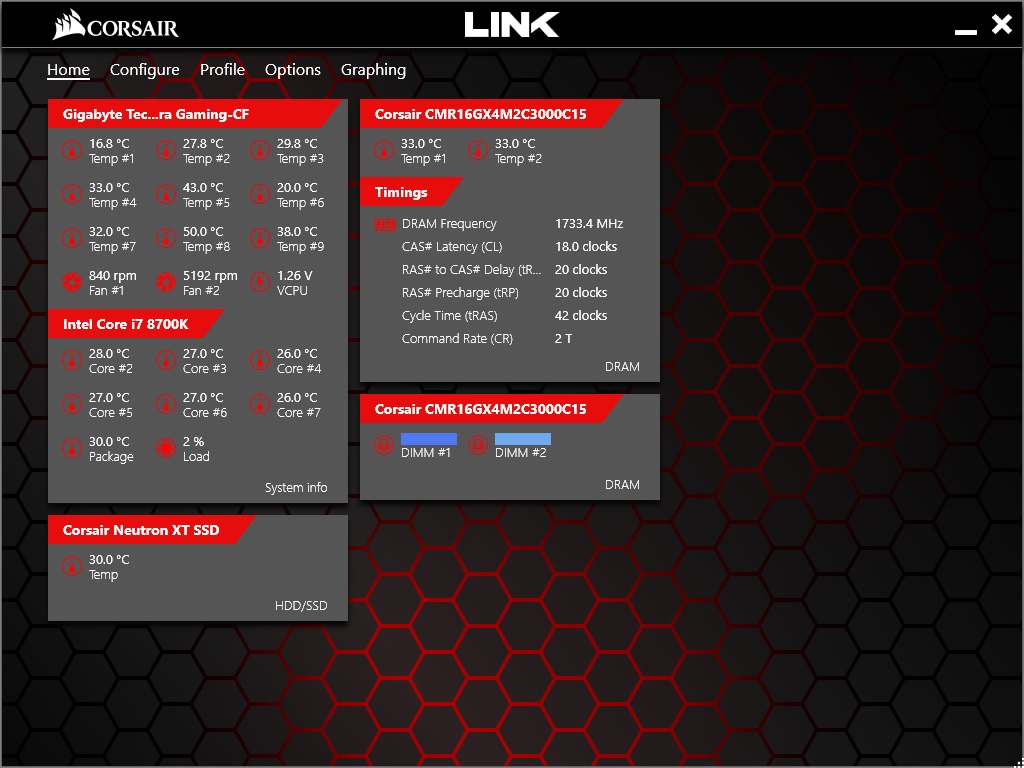The height and width of the screenshot is (768, 1024).
Task: Select the CPU Load icon
Action: (x=166, y=449)
